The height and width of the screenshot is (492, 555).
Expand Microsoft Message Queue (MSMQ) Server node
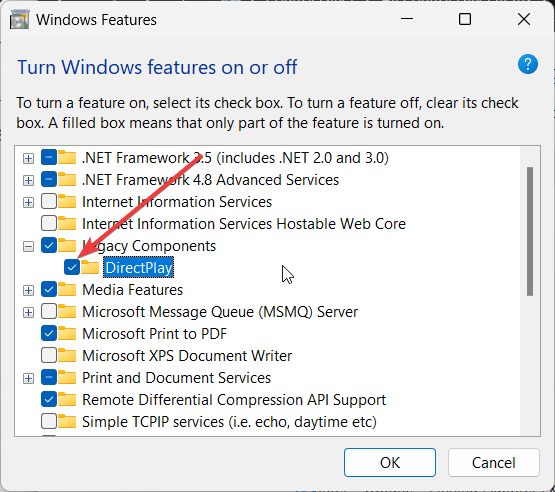click(28, 313)
